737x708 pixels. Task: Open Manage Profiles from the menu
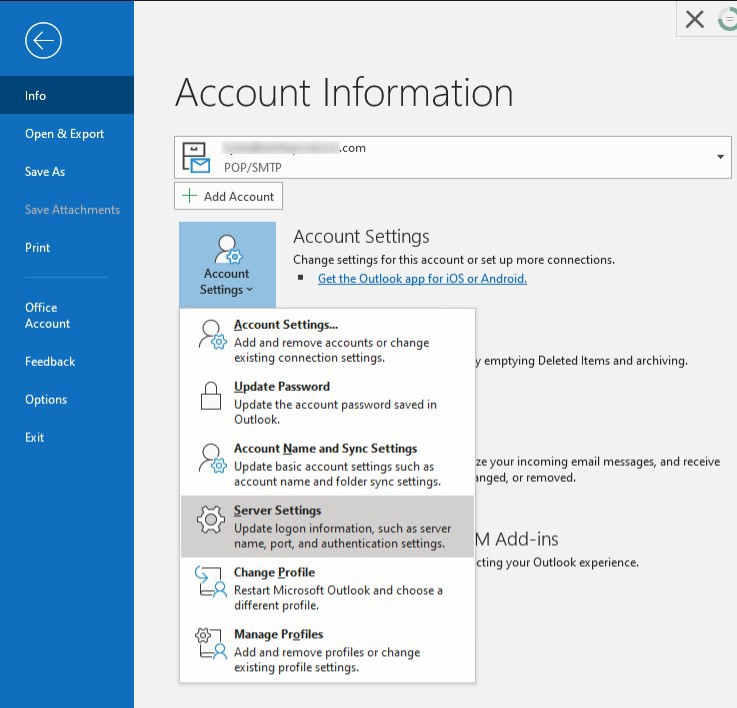[327, 650]
